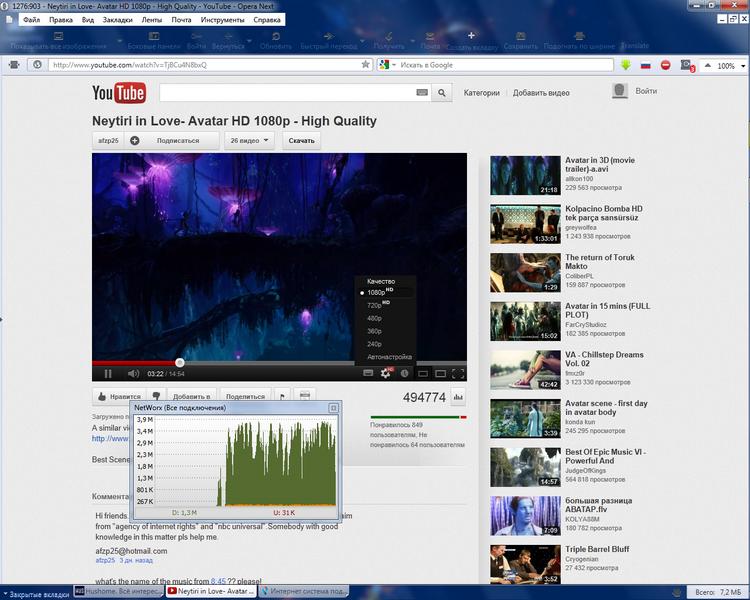Open the Инструменты menu

coord(222,20)
